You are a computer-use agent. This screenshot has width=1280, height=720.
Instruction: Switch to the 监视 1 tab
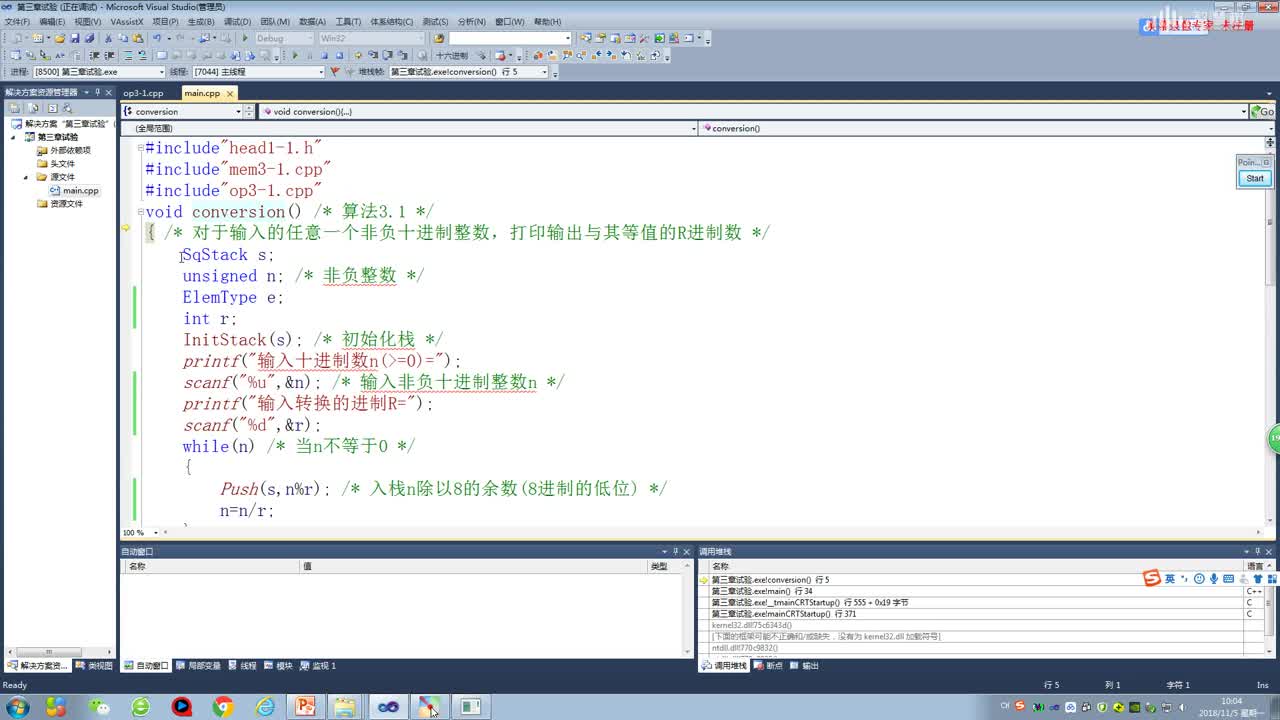coord(318,665)
